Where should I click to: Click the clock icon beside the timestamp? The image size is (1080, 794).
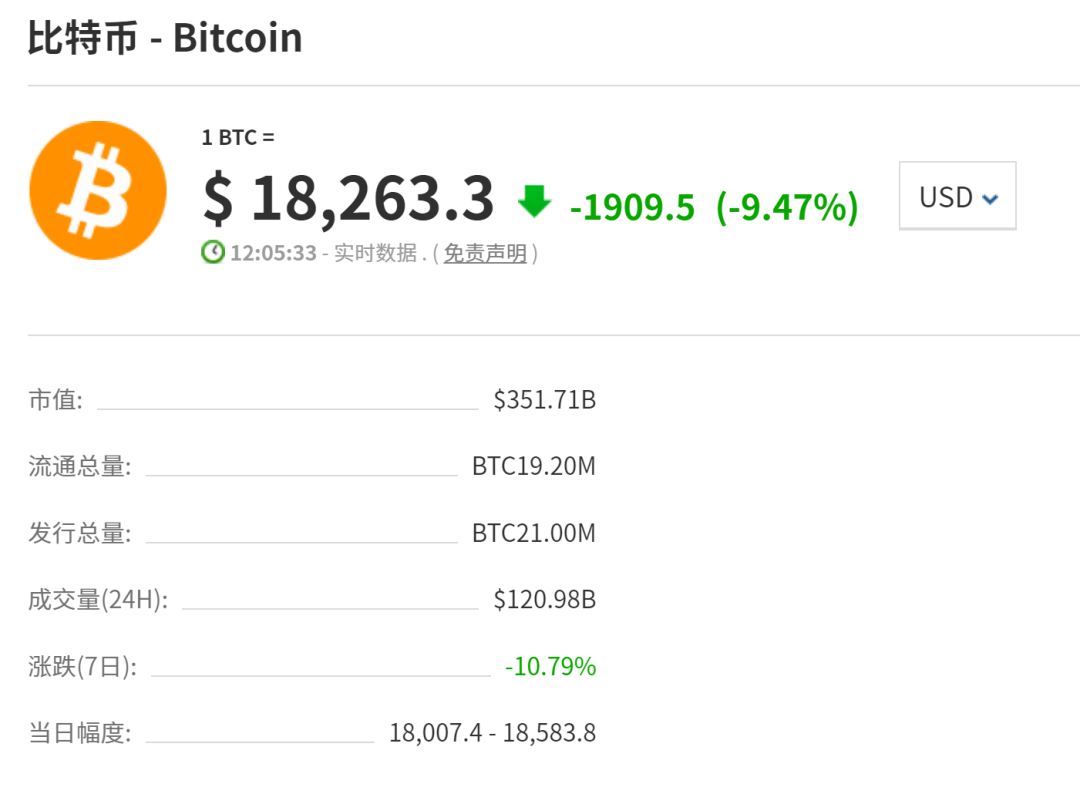click(x=213, y=253)
